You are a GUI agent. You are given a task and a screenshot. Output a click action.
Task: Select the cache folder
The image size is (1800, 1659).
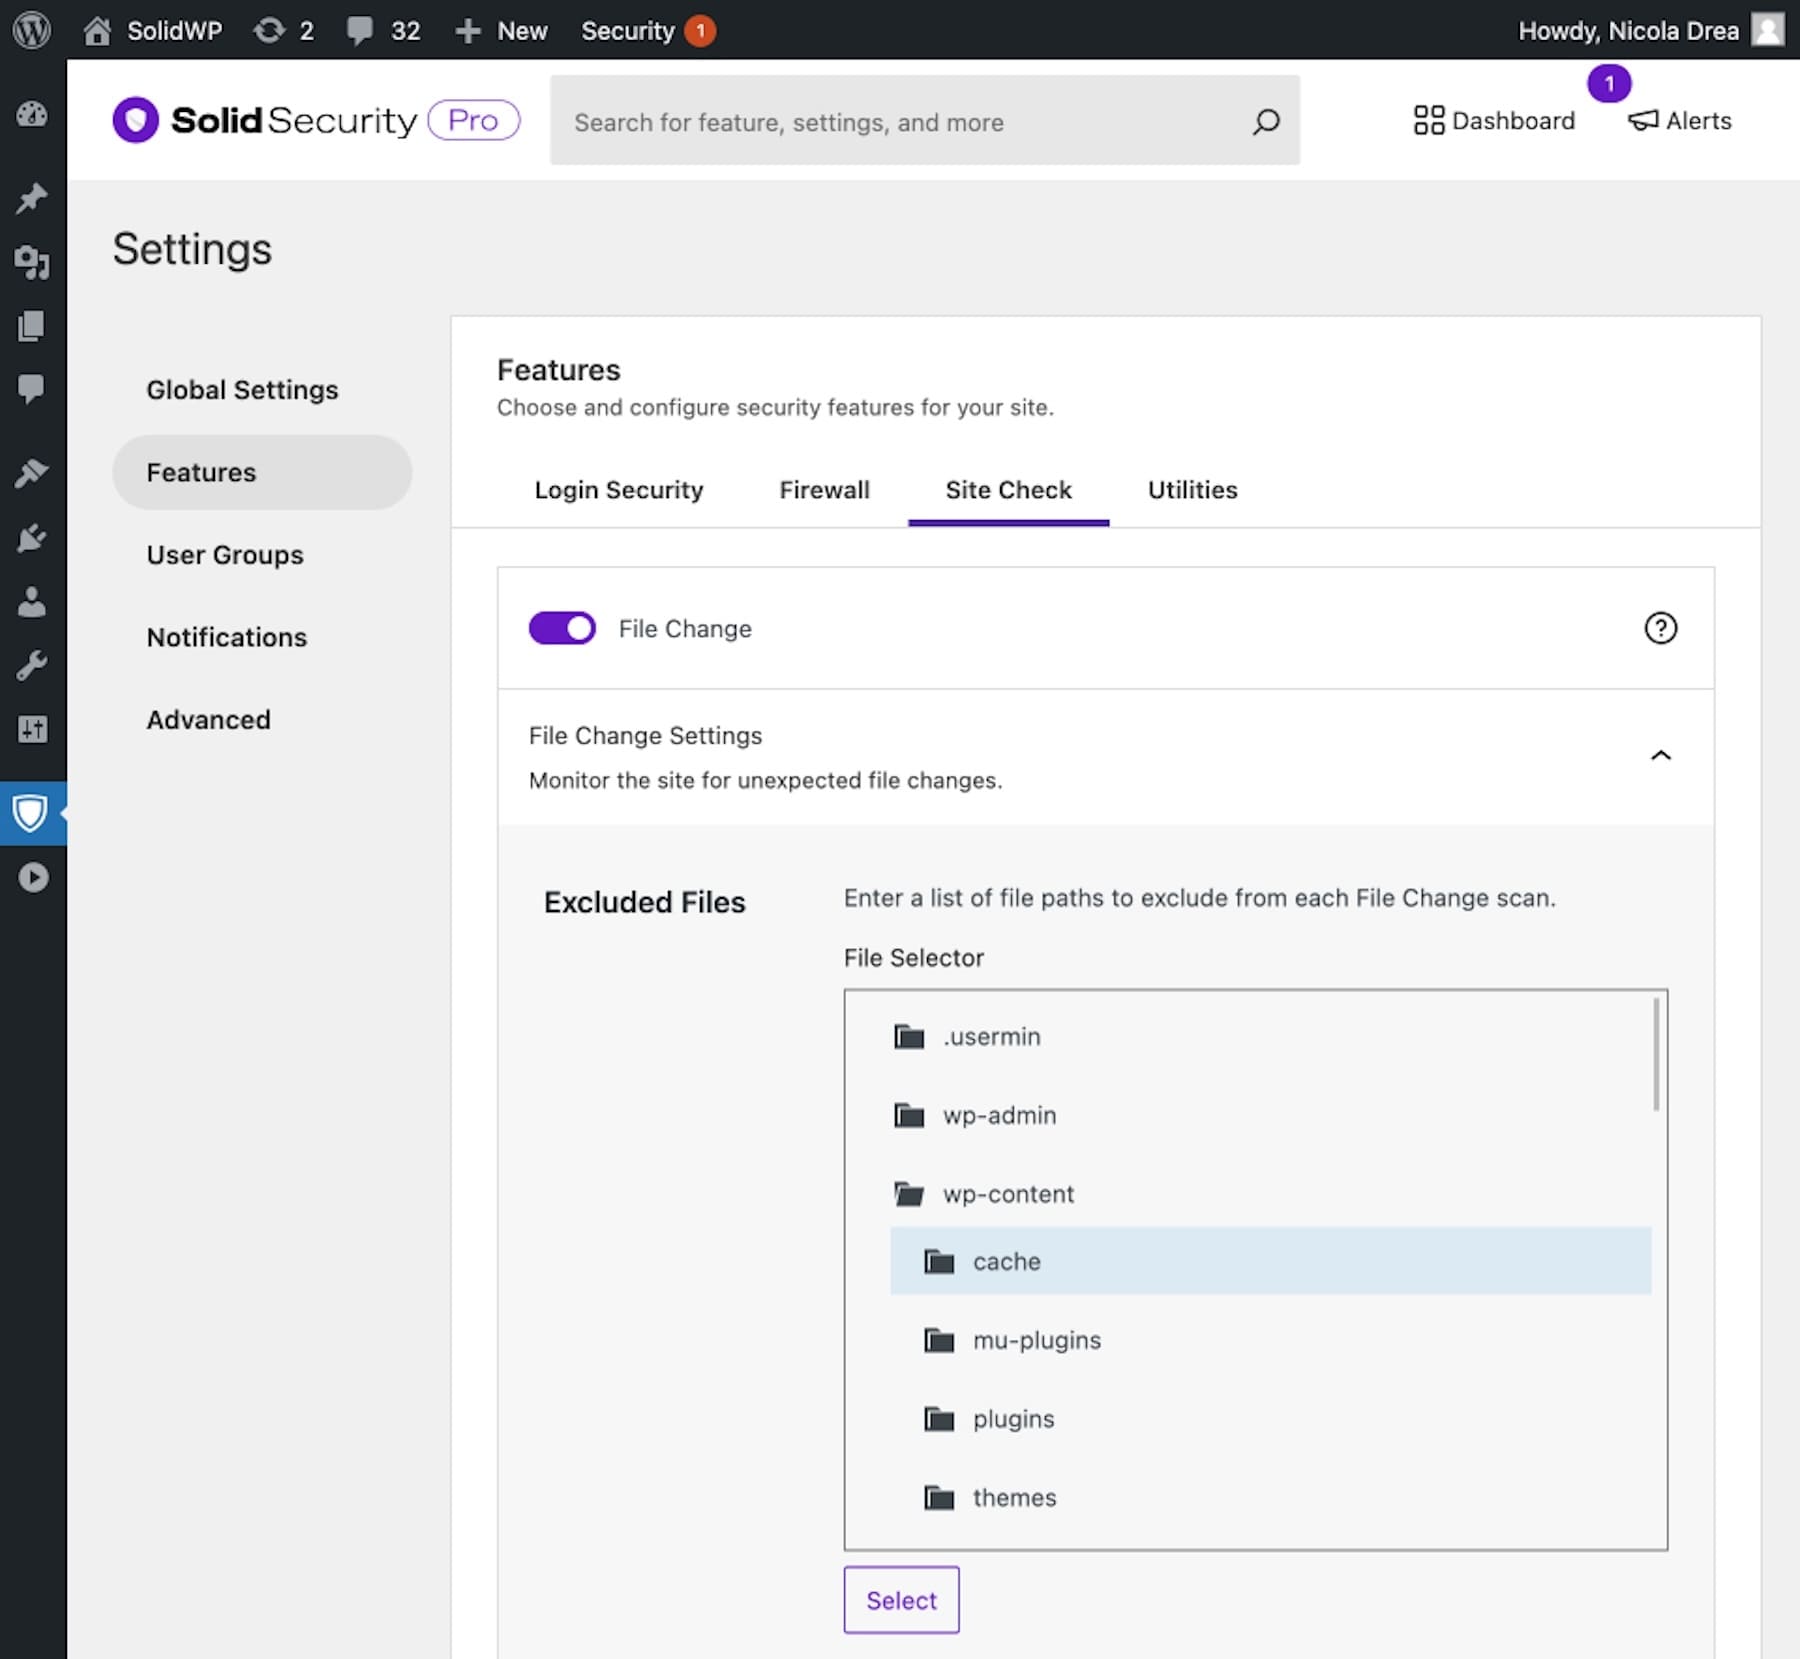pos(1270,1261)
